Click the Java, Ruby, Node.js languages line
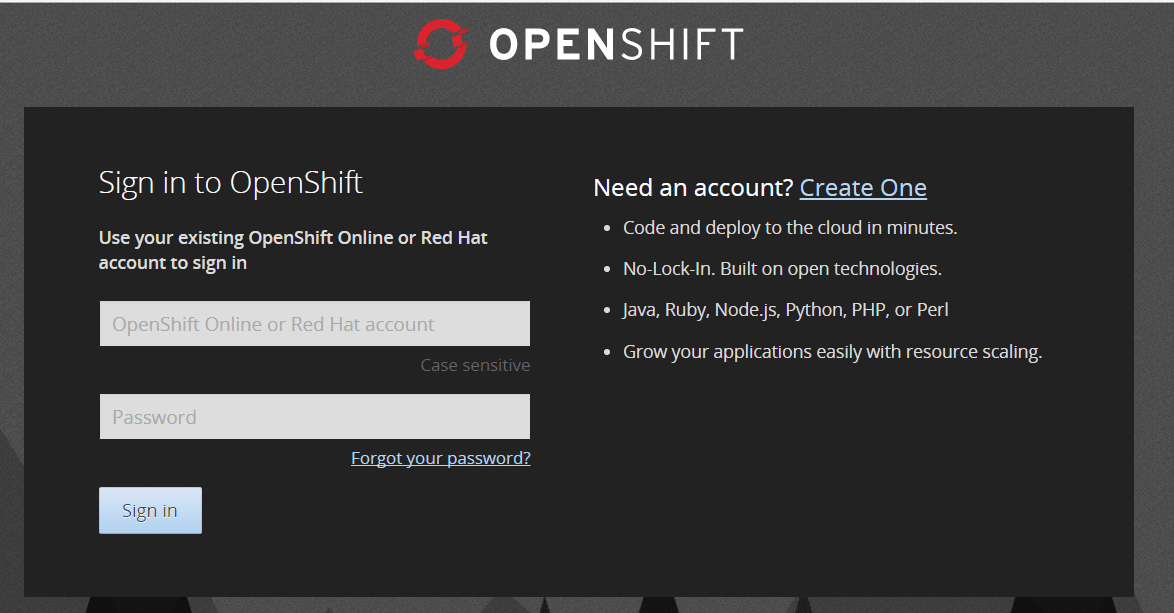The image size is (1174, 613). pos(785,310)
